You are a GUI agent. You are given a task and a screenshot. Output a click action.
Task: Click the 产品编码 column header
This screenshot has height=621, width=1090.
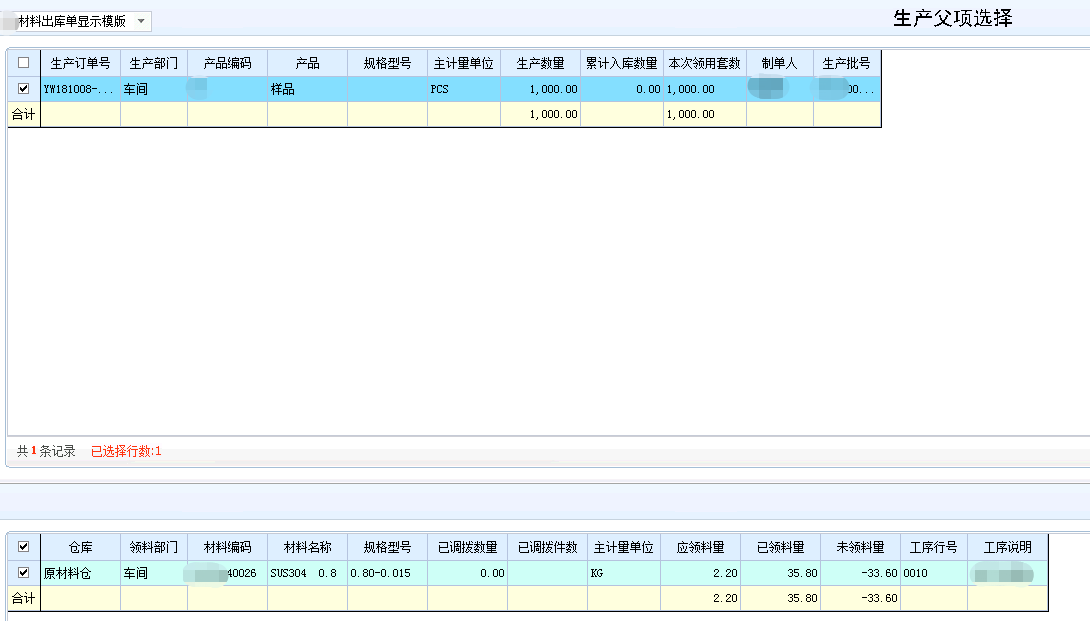227,63
